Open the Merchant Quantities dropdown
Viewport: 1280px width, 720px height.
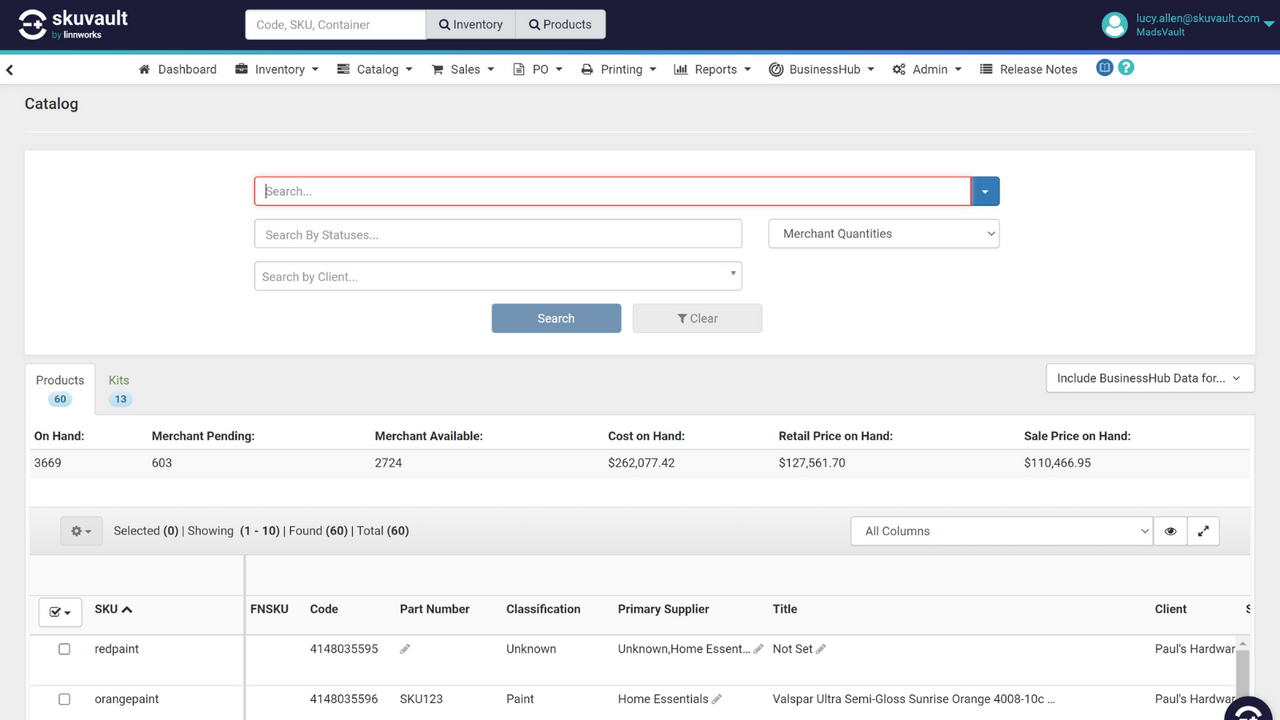pyautogui.click(x=883, y=233)
